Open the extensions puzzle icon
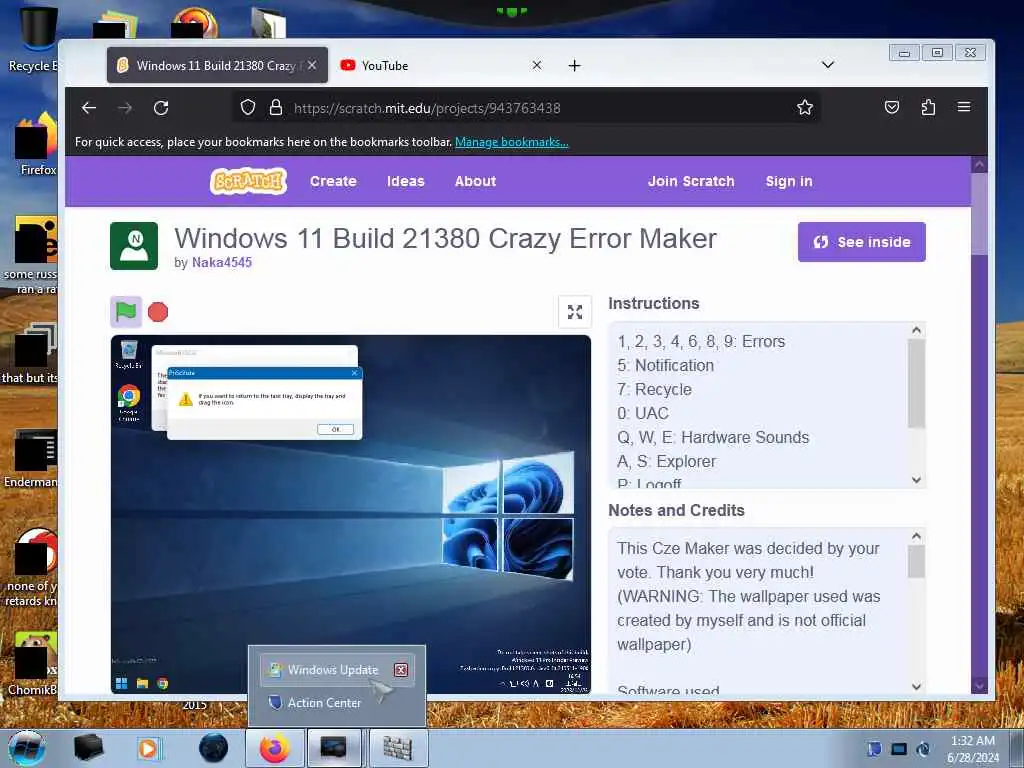 click(928, 107)
